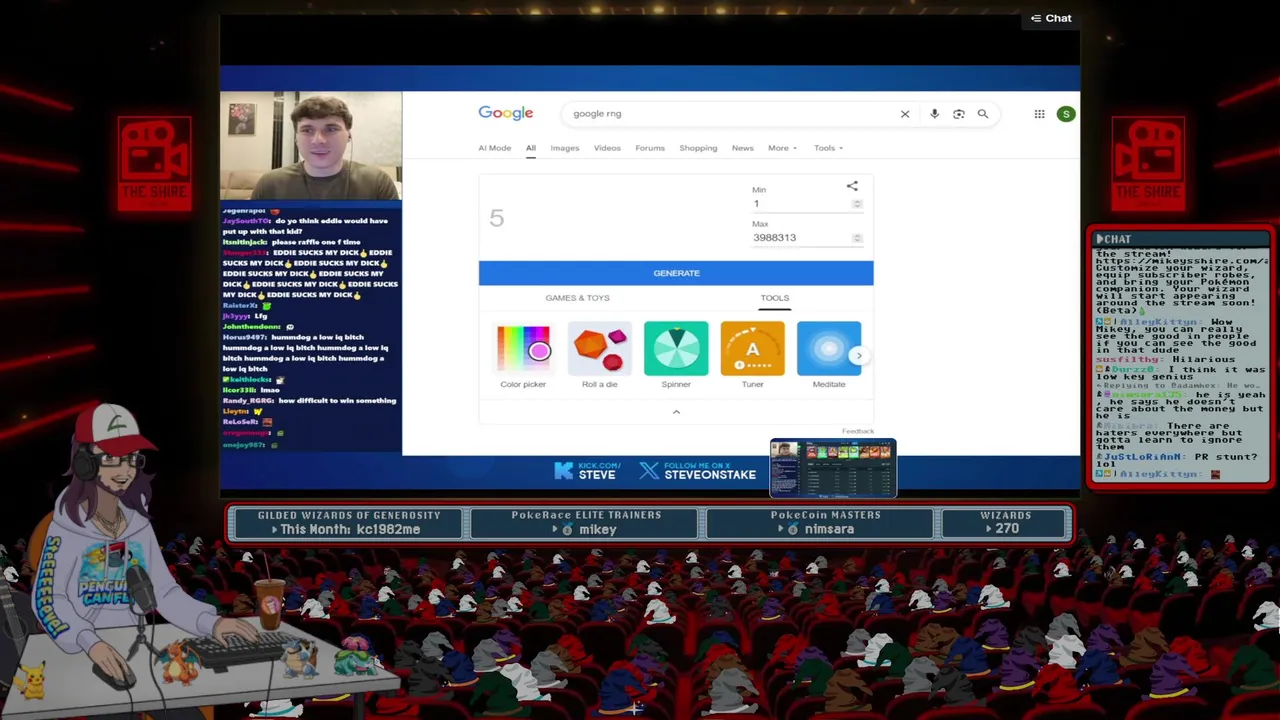1280x720 pixels.
Task: Expand the Tools dropdown
Action: tap(828, 148)
